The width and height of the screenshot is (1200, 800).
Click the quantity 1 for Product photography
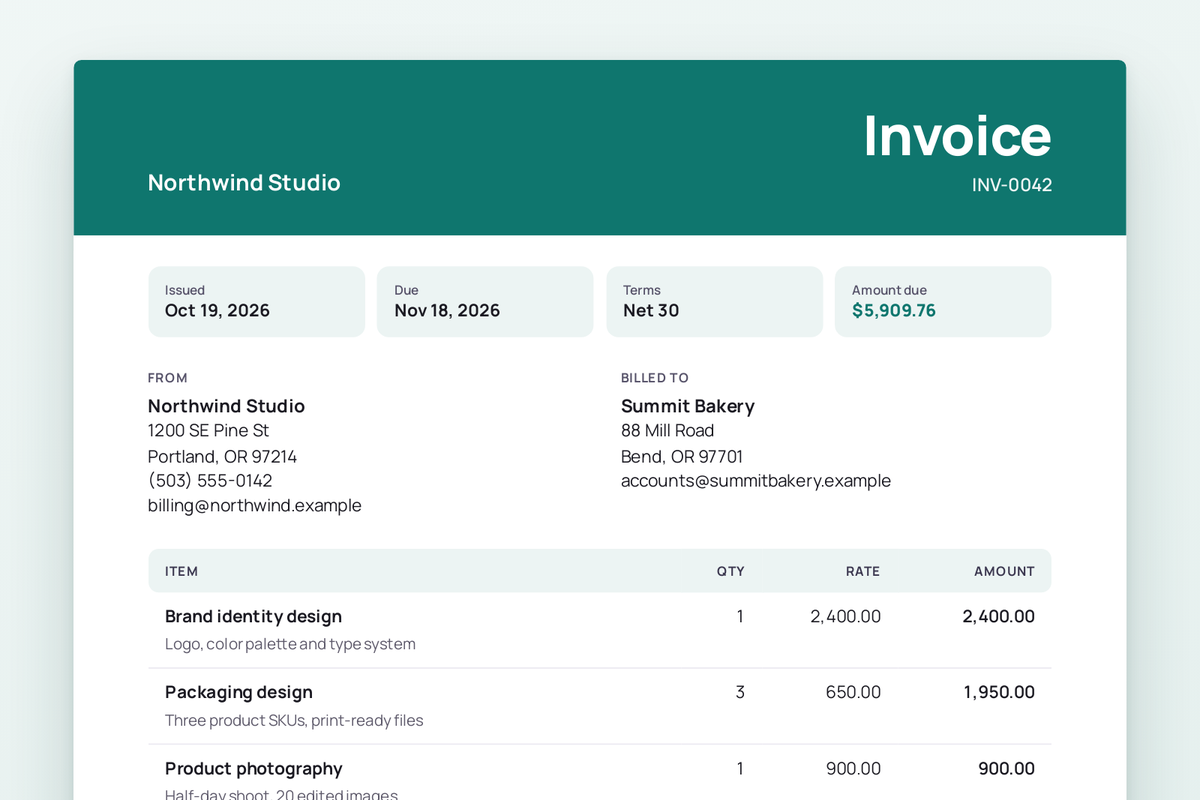[x=740, y=769]
